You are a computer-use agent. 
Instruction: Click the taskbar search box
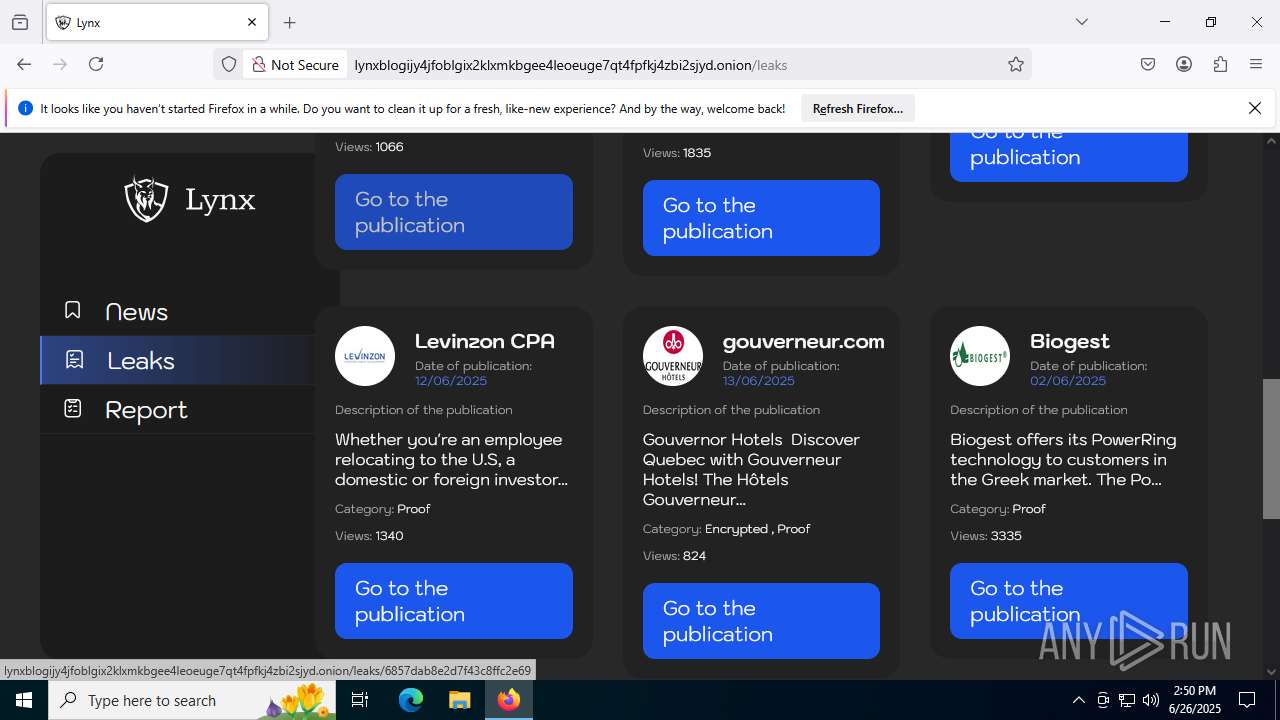click(x=193, y=700)
